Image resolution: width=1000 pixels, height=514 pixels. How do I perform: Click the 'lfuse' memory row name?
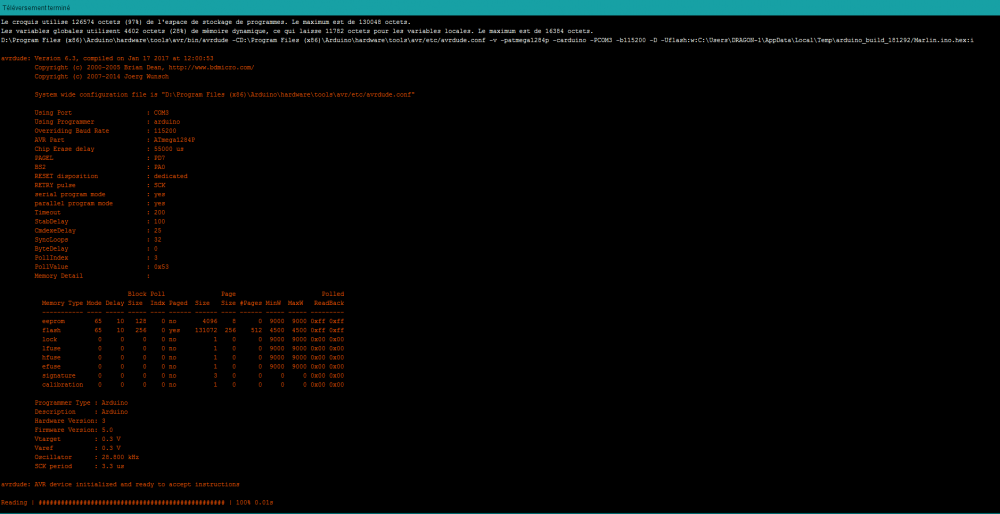coord(51,348)
